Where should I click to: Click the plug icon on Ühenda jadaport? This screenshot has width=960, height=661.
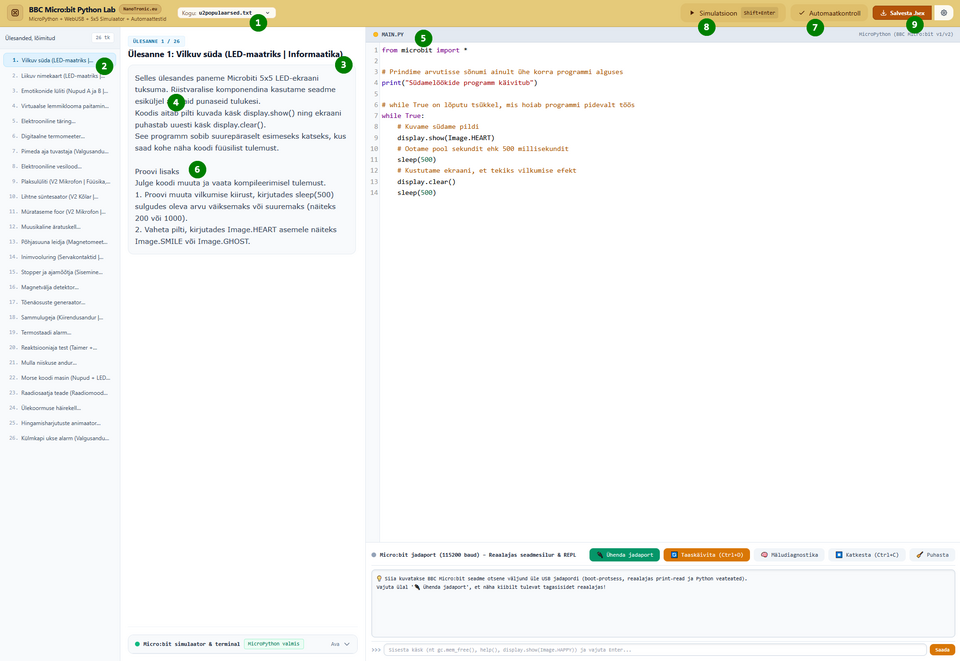pyautogui.click(x=600, y=555)
